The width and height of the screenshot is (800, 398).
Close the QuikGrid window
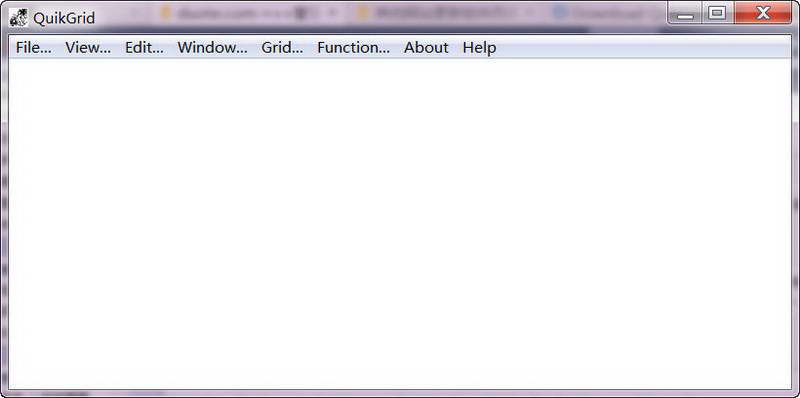(764, 13)
